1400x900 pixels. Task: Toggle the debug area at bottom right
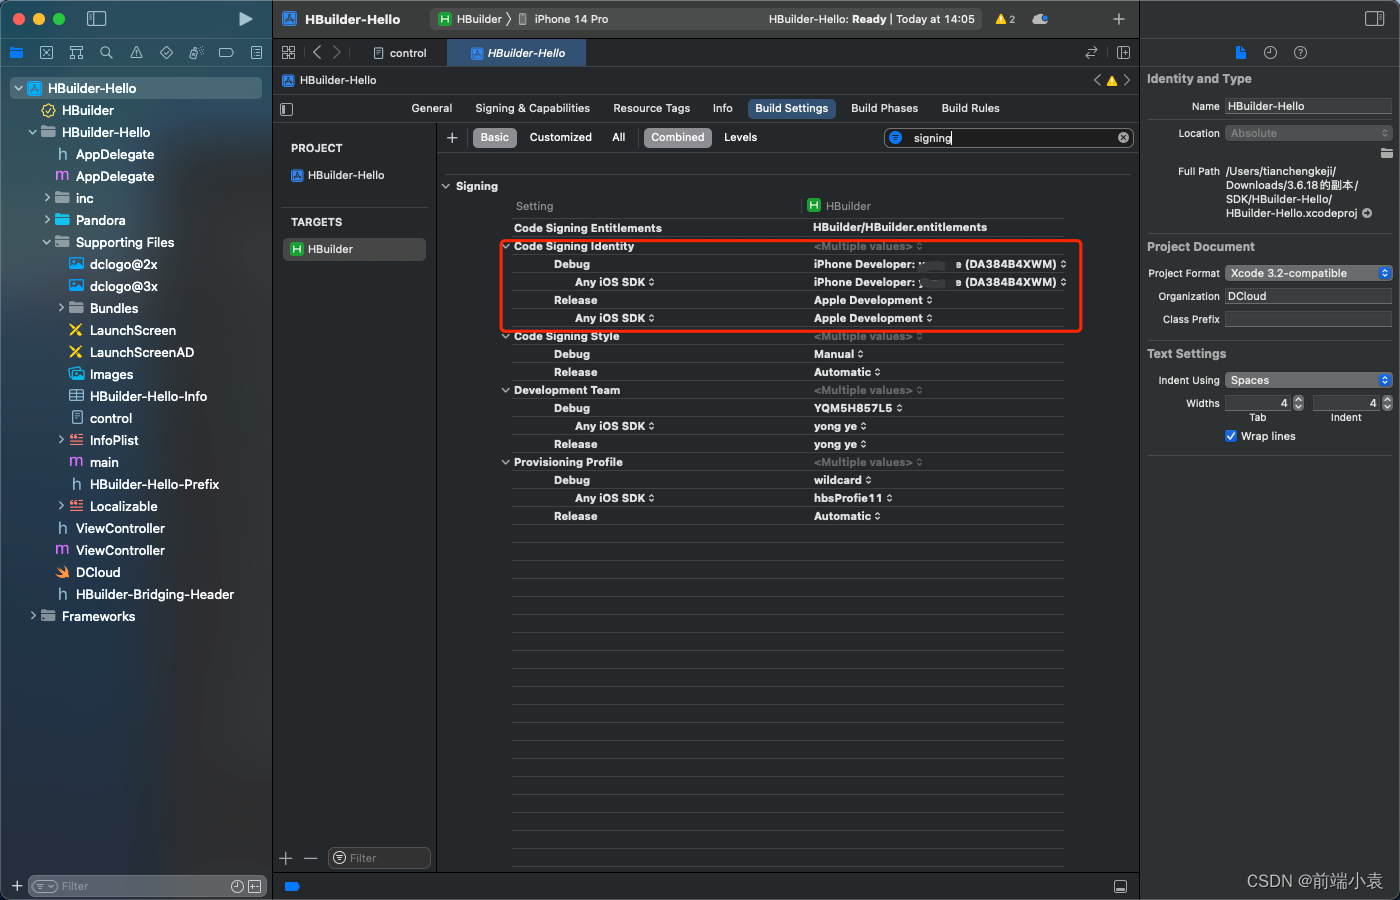pos(1120,887)
